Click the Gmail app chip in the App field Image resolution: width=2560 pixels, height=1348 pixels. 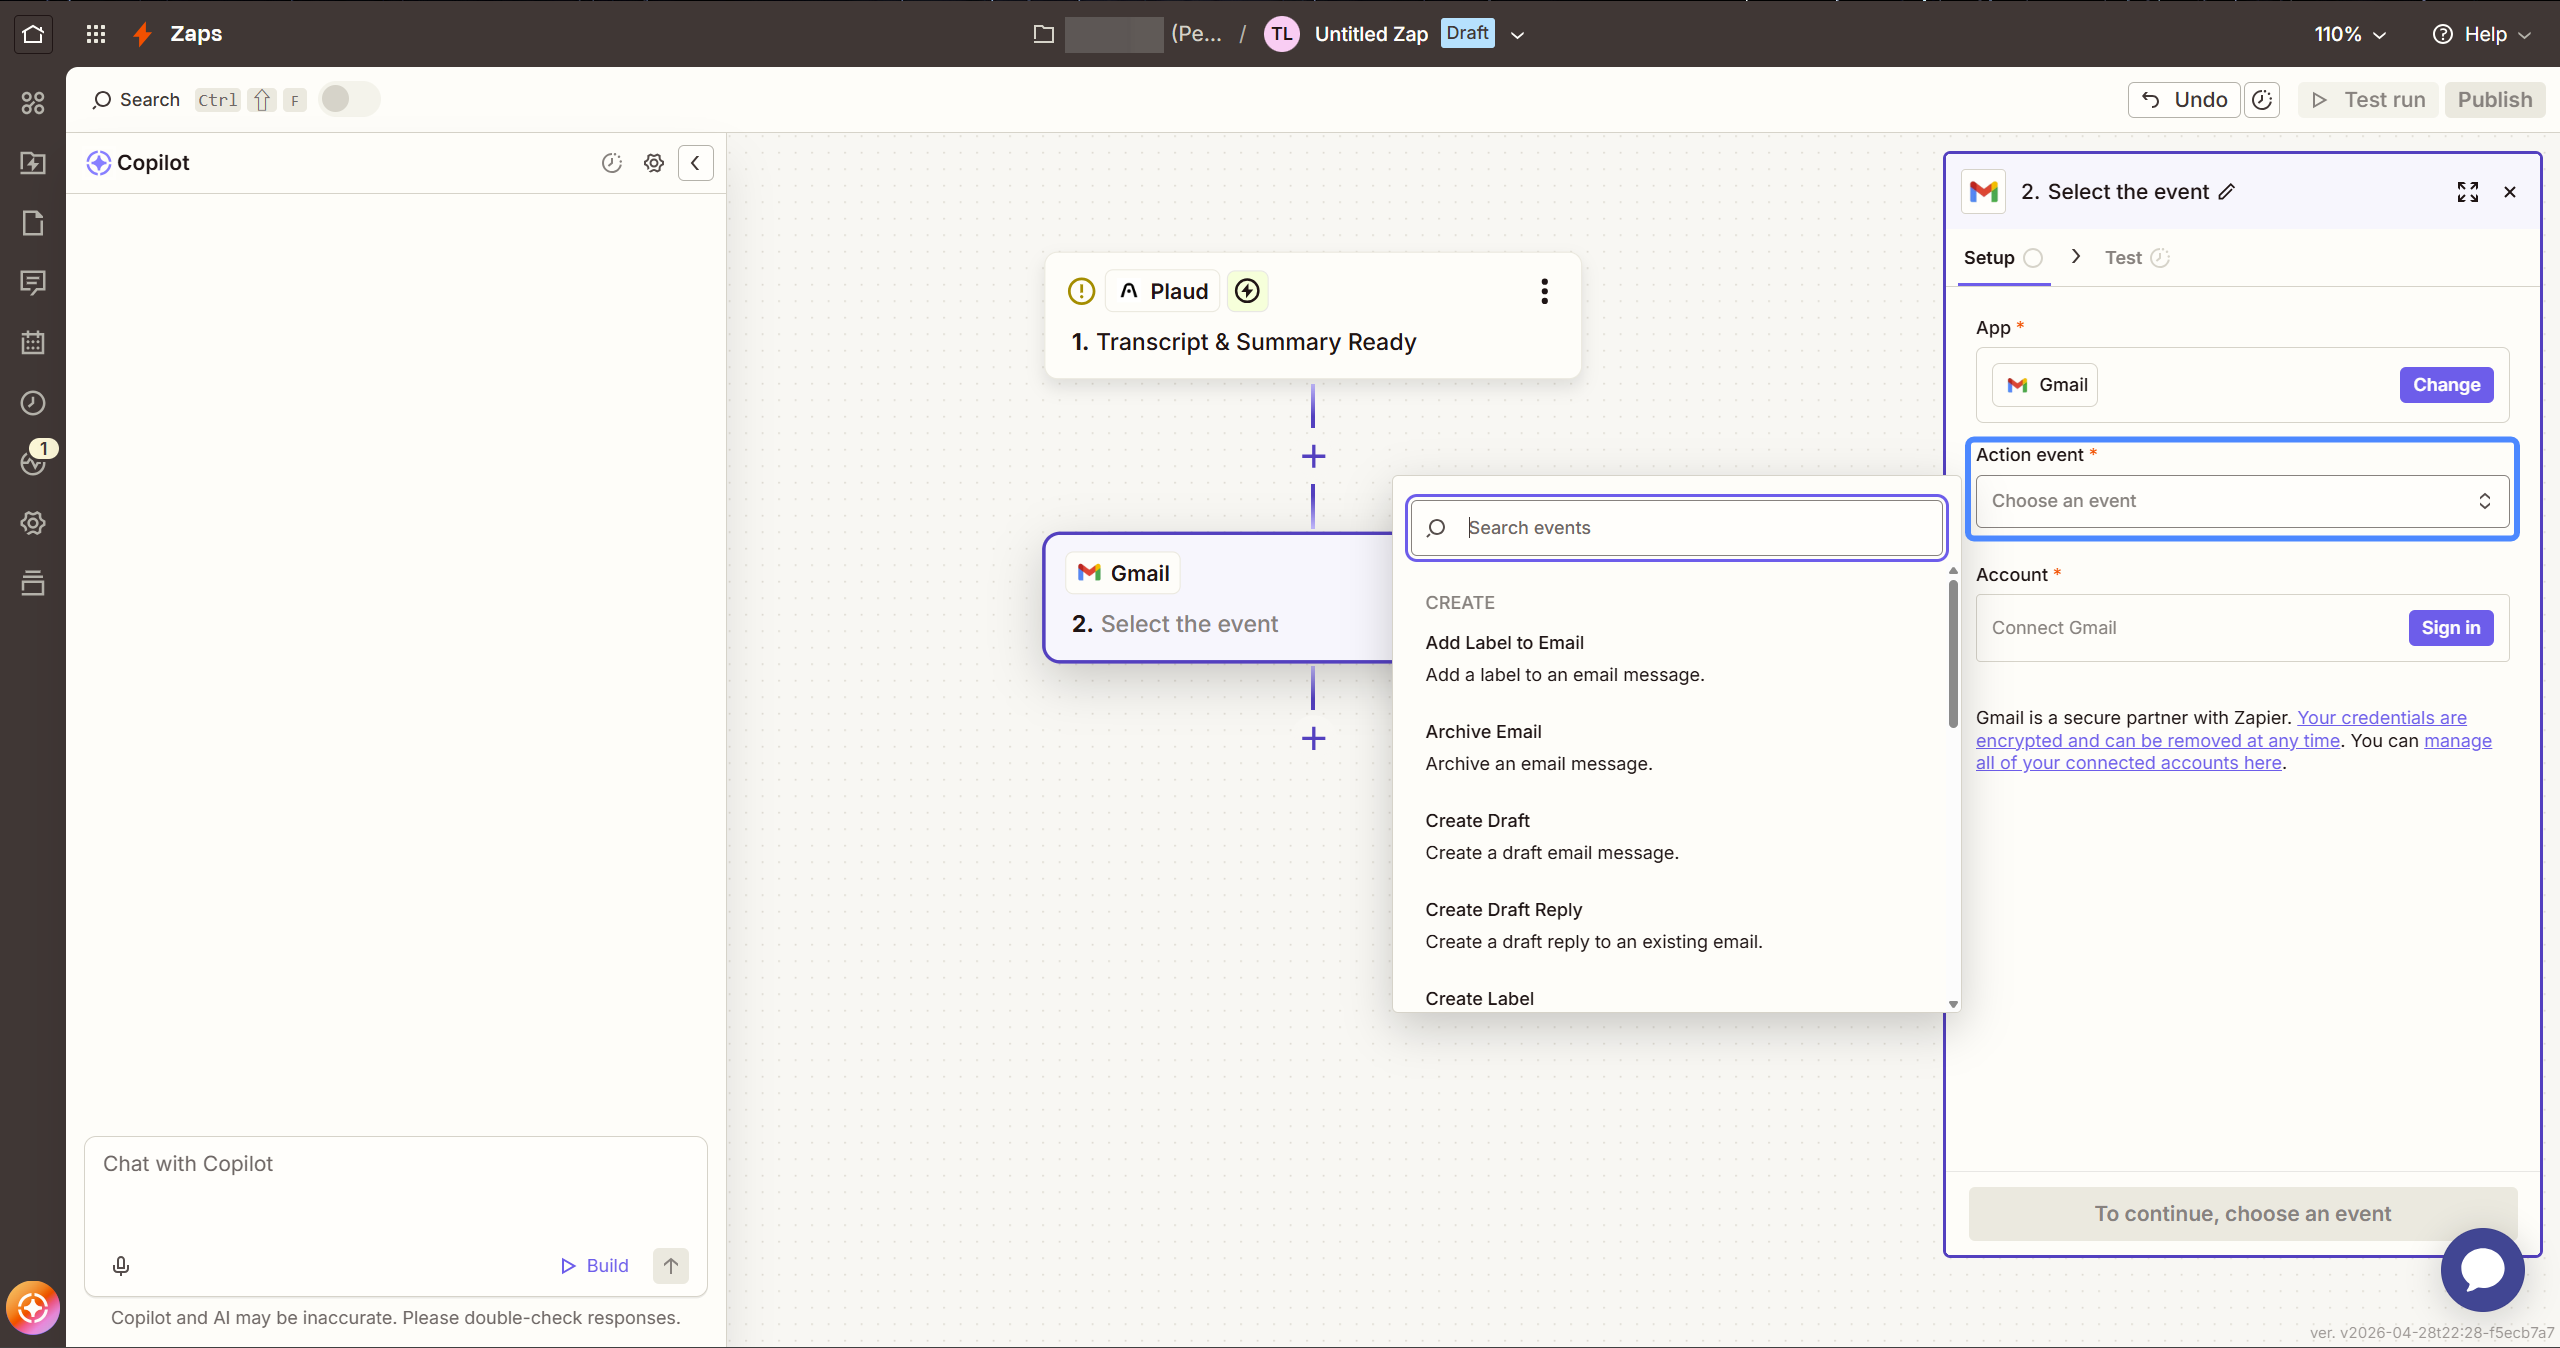[x=2045, y=385]
